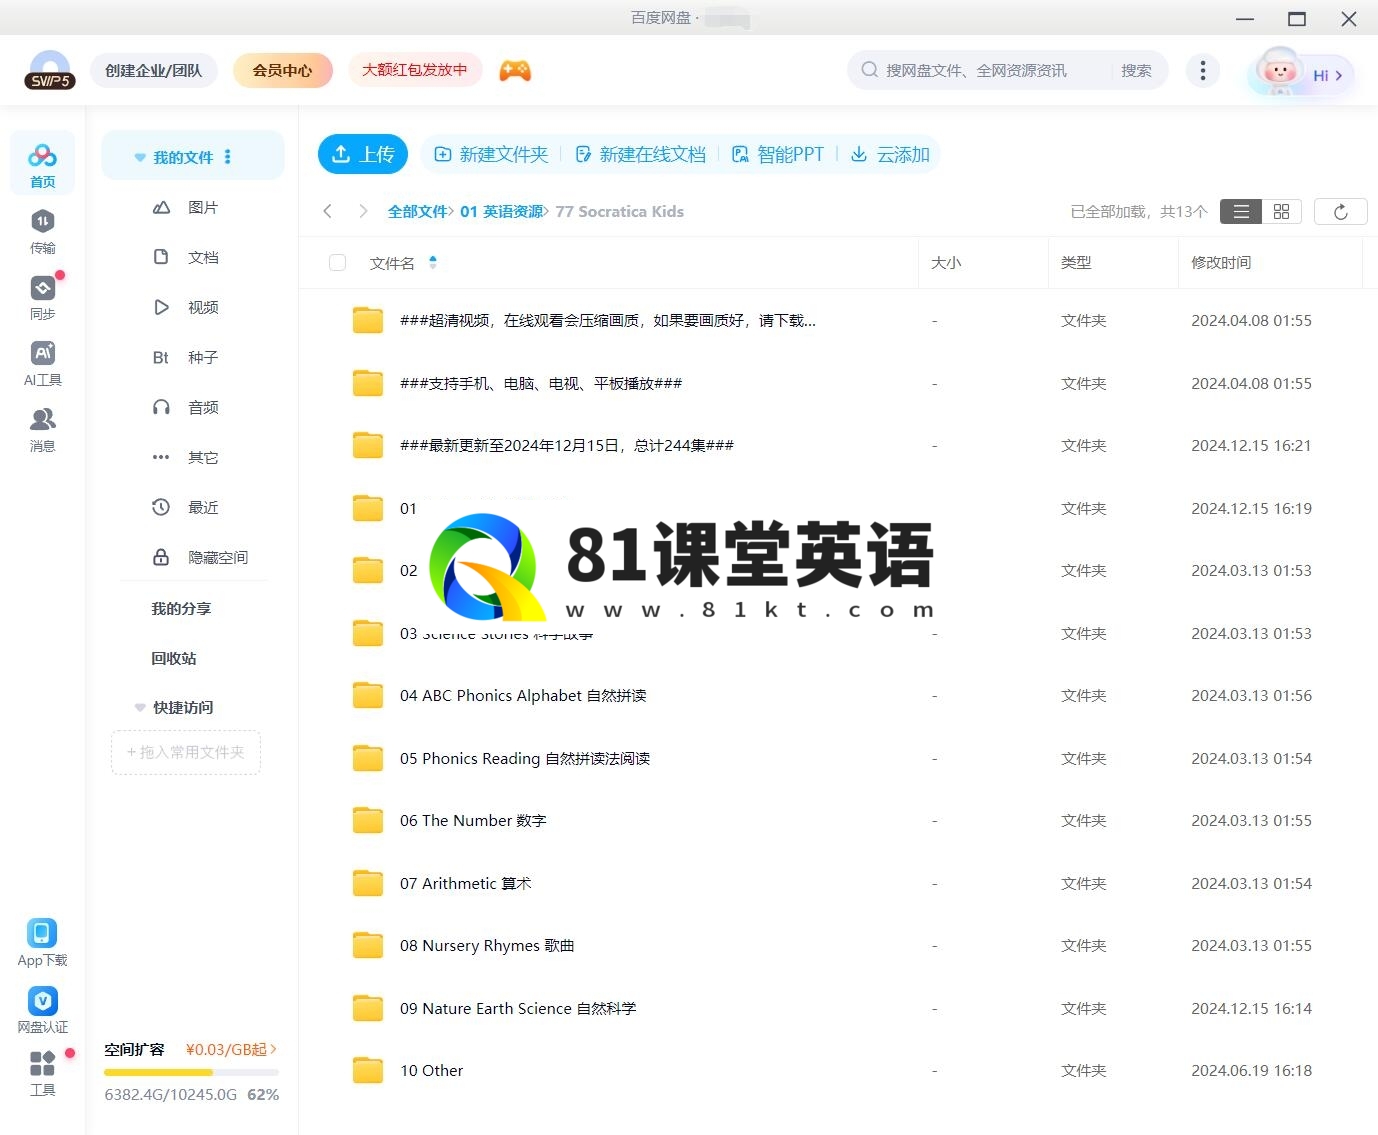Screen dimensions: 1378x1135
Task: Click the Hi assistant mascot icon
Action: point(1278,72)
